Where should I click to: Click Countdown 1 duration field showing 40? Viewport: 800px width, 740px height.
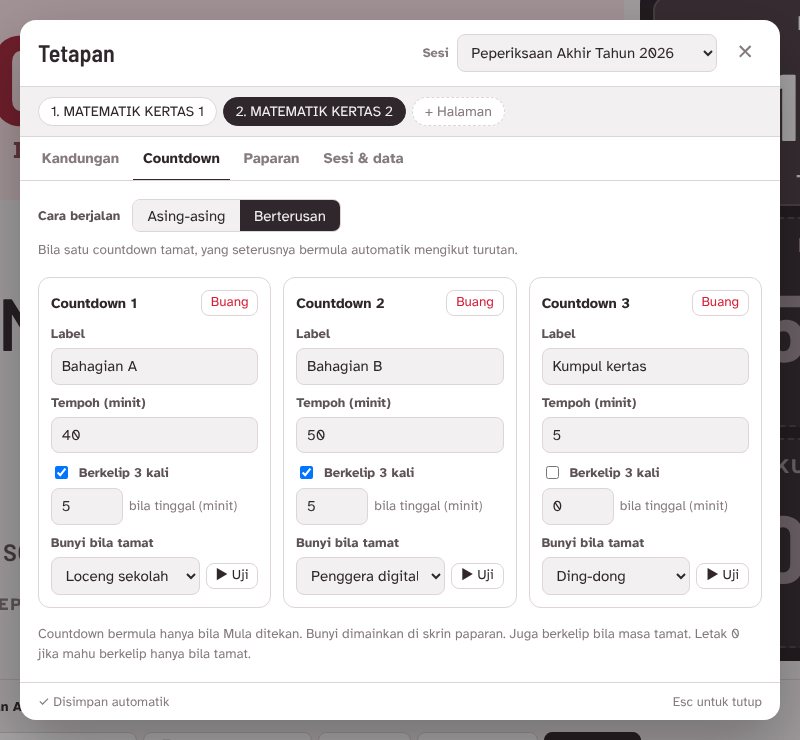tap(154, 435)
